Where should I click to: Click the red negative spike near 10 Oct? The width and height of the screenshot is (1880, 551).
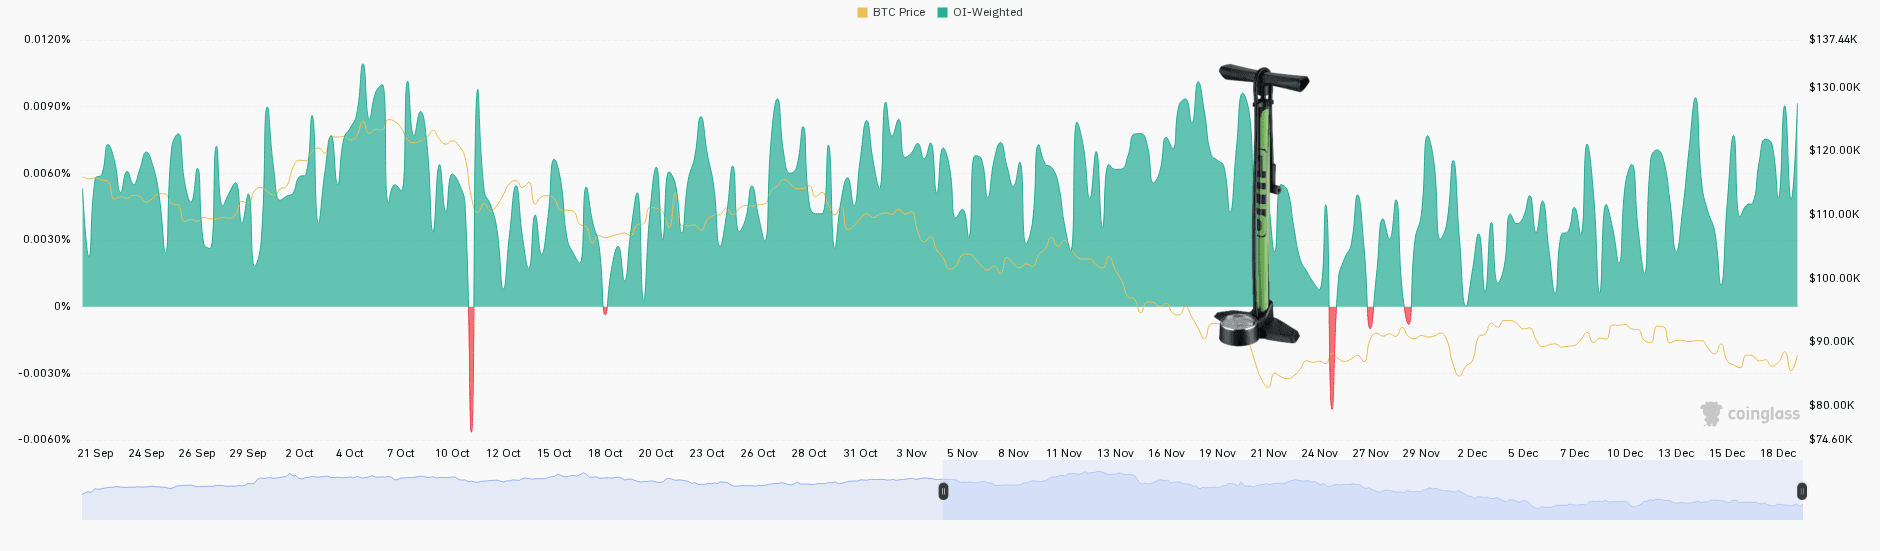(x=471, y=368)
